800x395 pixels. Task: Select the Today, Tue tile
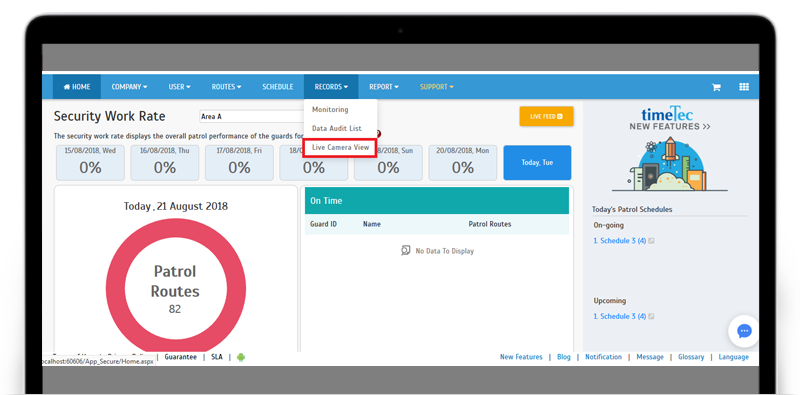(x=537, y=163)
